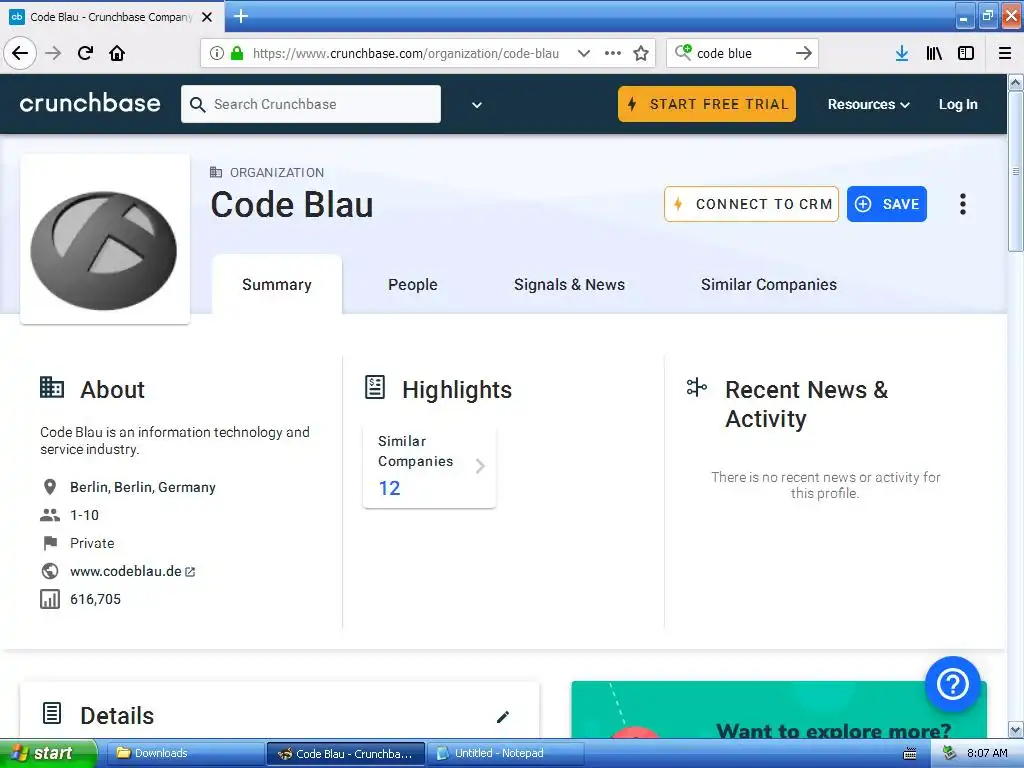Click the 12 similar companies count
Image resolution: width=1024 pixels, height=768 pixels.
[389, 488]
